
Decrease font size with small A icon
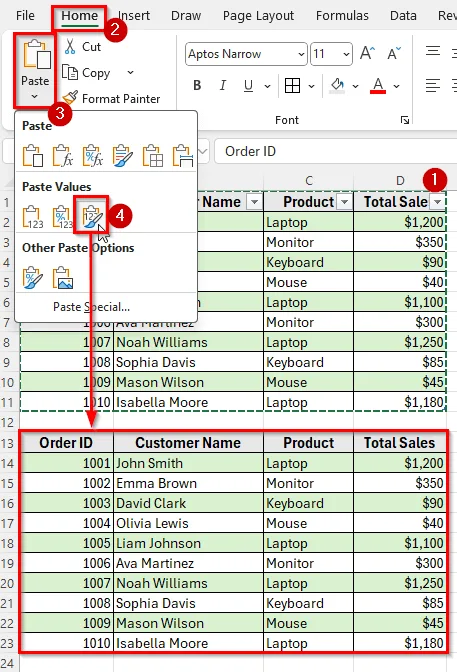point(394,54)
